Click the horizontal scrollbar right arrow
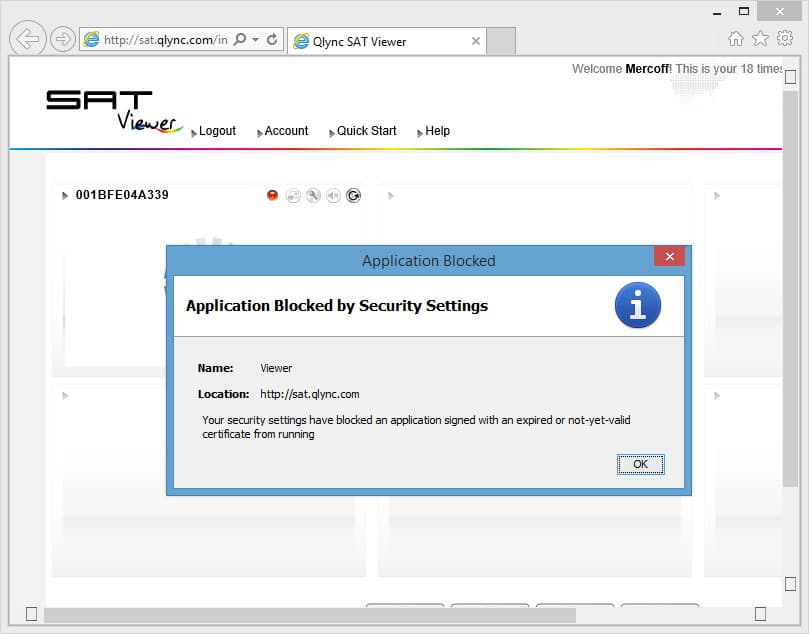This screenshot has width=809, height=634. (x=760, y=614)
